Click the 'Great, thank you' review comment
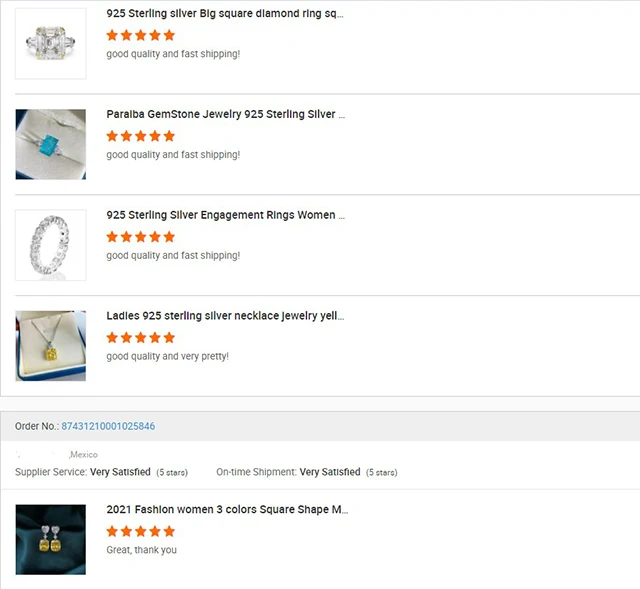Viewport: 640px width, 589px height. pyautogui.click(x=141, y=550)
